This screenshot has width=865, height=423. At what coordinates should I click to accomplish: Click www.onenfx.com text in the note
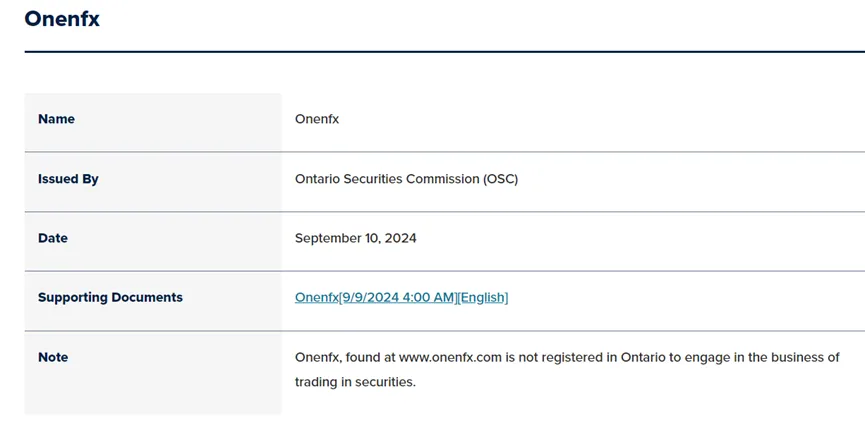450,357
